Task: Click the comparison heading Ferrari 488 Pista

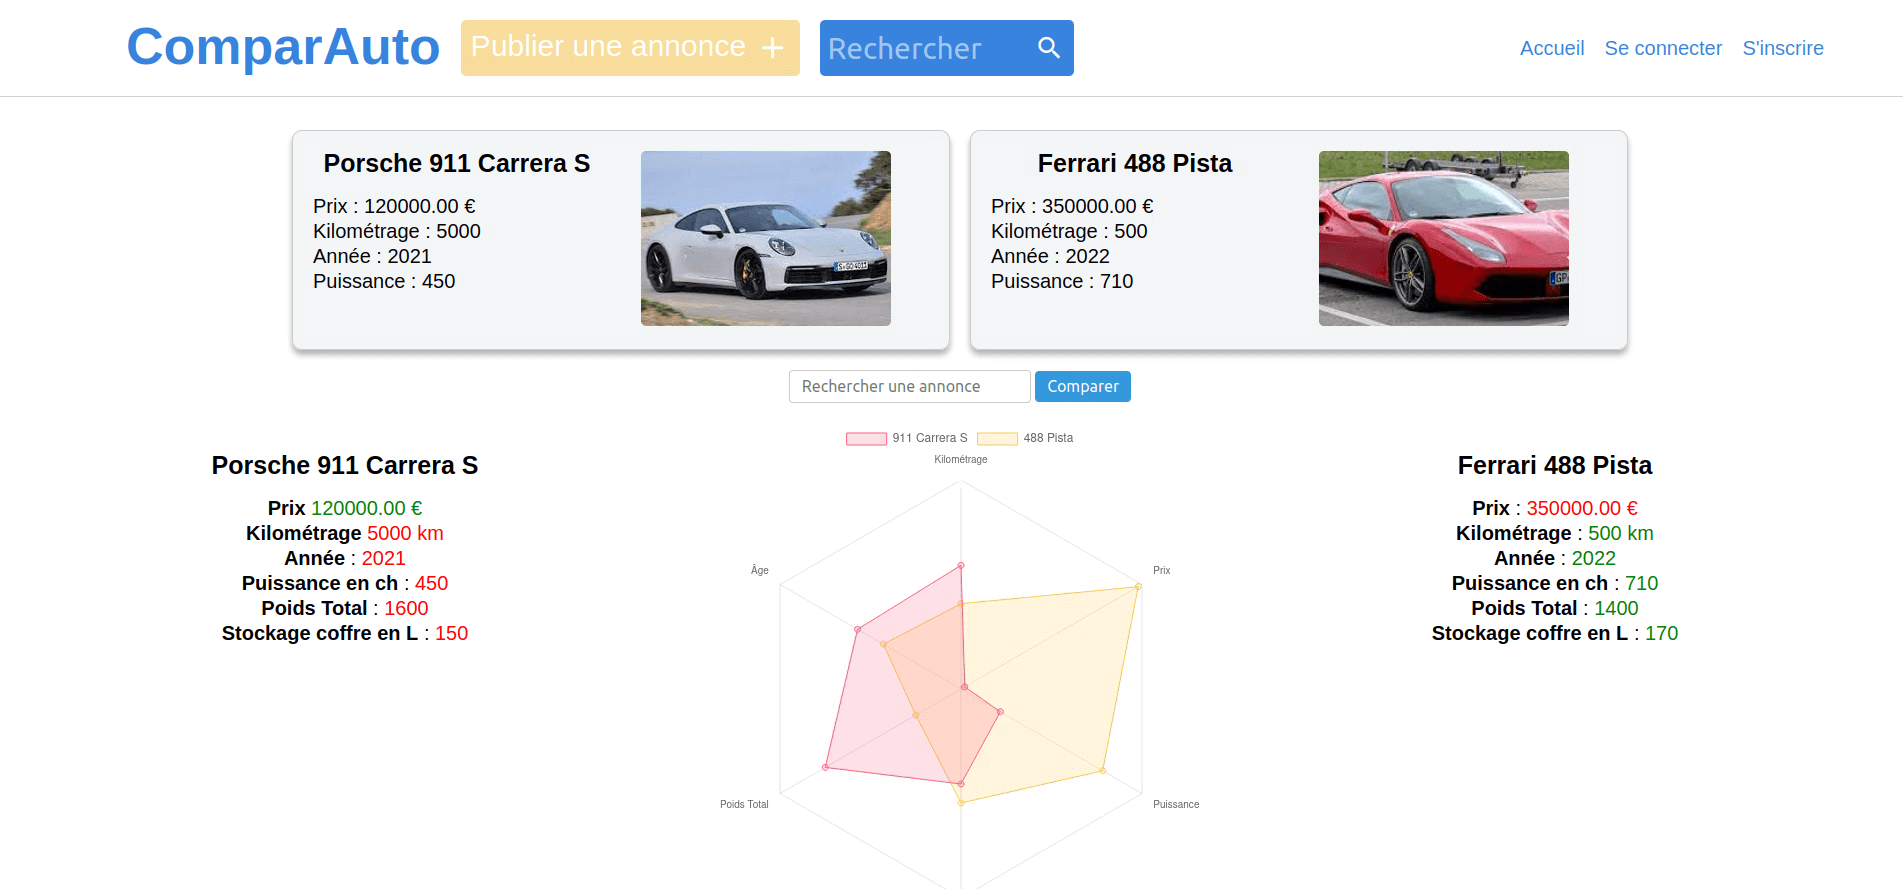Action: click(x=1555, y=465)
